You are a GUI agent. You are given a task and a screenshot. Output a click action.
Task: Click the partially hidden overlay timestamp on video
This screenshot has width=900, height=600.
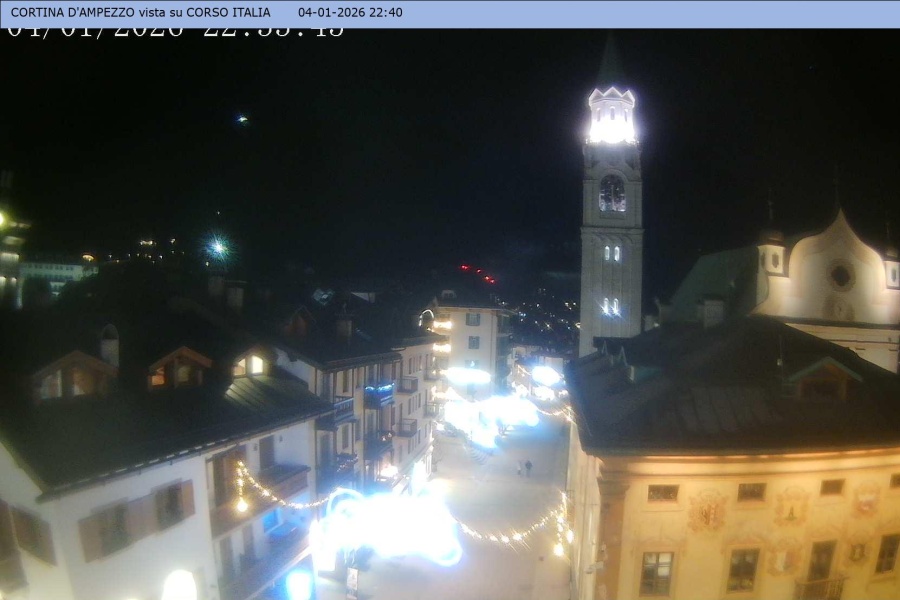click(x=175, y=32)
